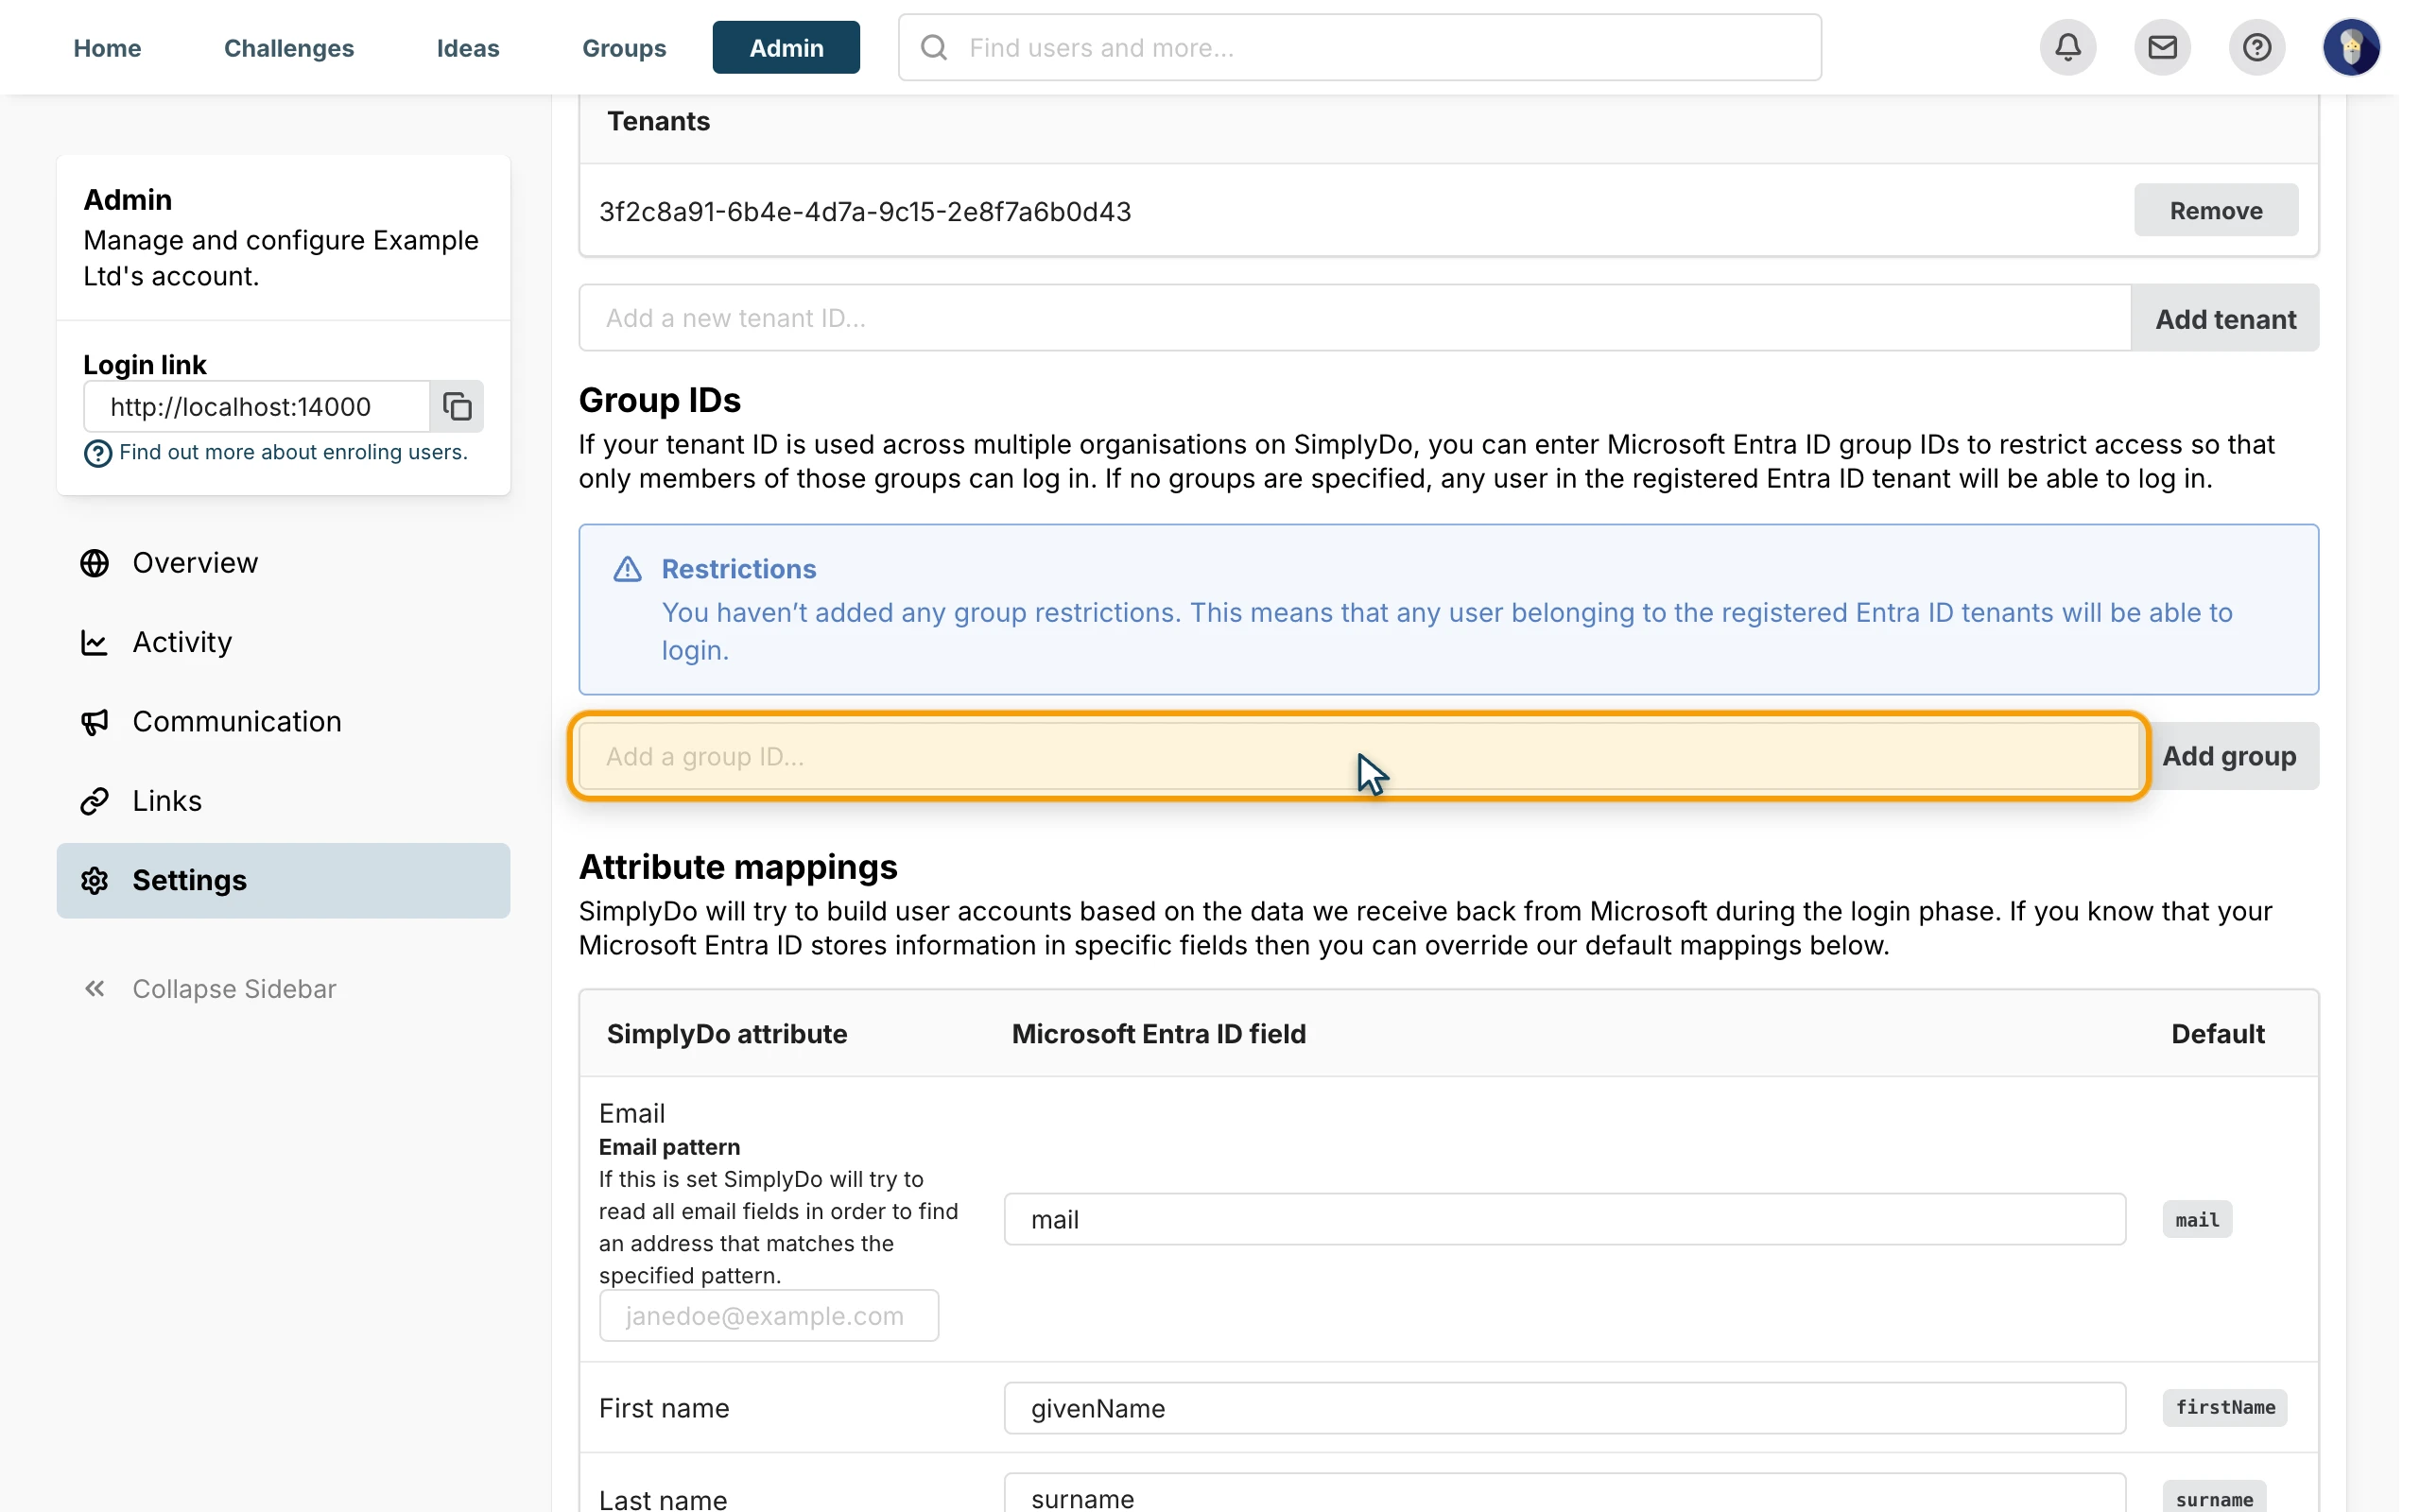
Task: Select Settings in the sidebar
Action: (x=283, y=880)
